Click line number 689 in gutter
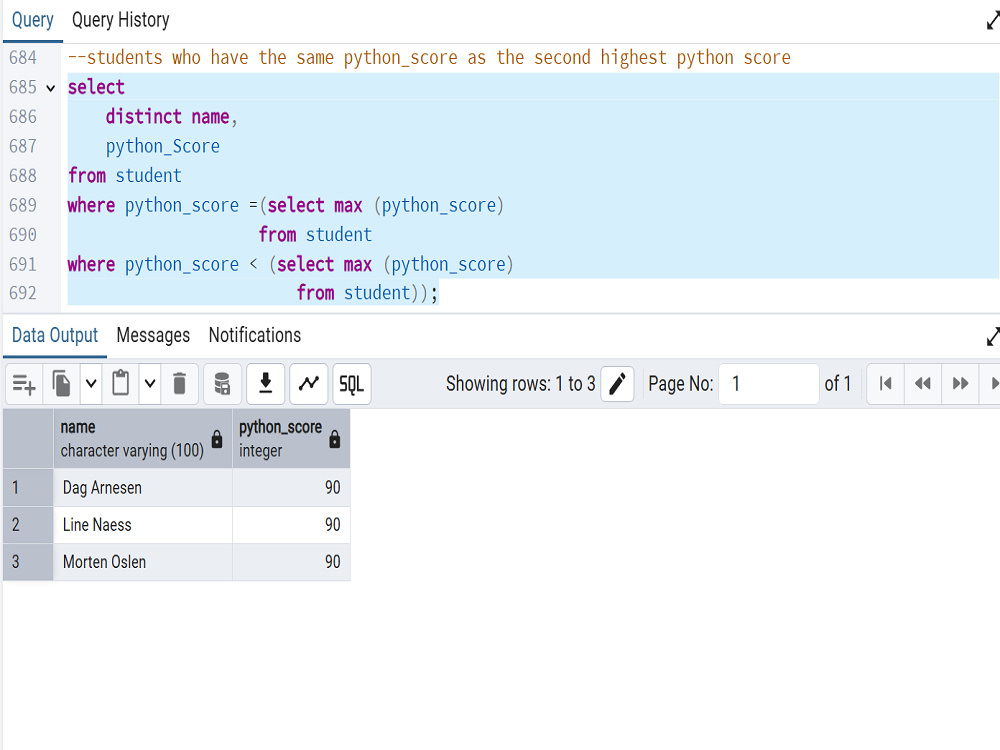 tap(23, 205)
